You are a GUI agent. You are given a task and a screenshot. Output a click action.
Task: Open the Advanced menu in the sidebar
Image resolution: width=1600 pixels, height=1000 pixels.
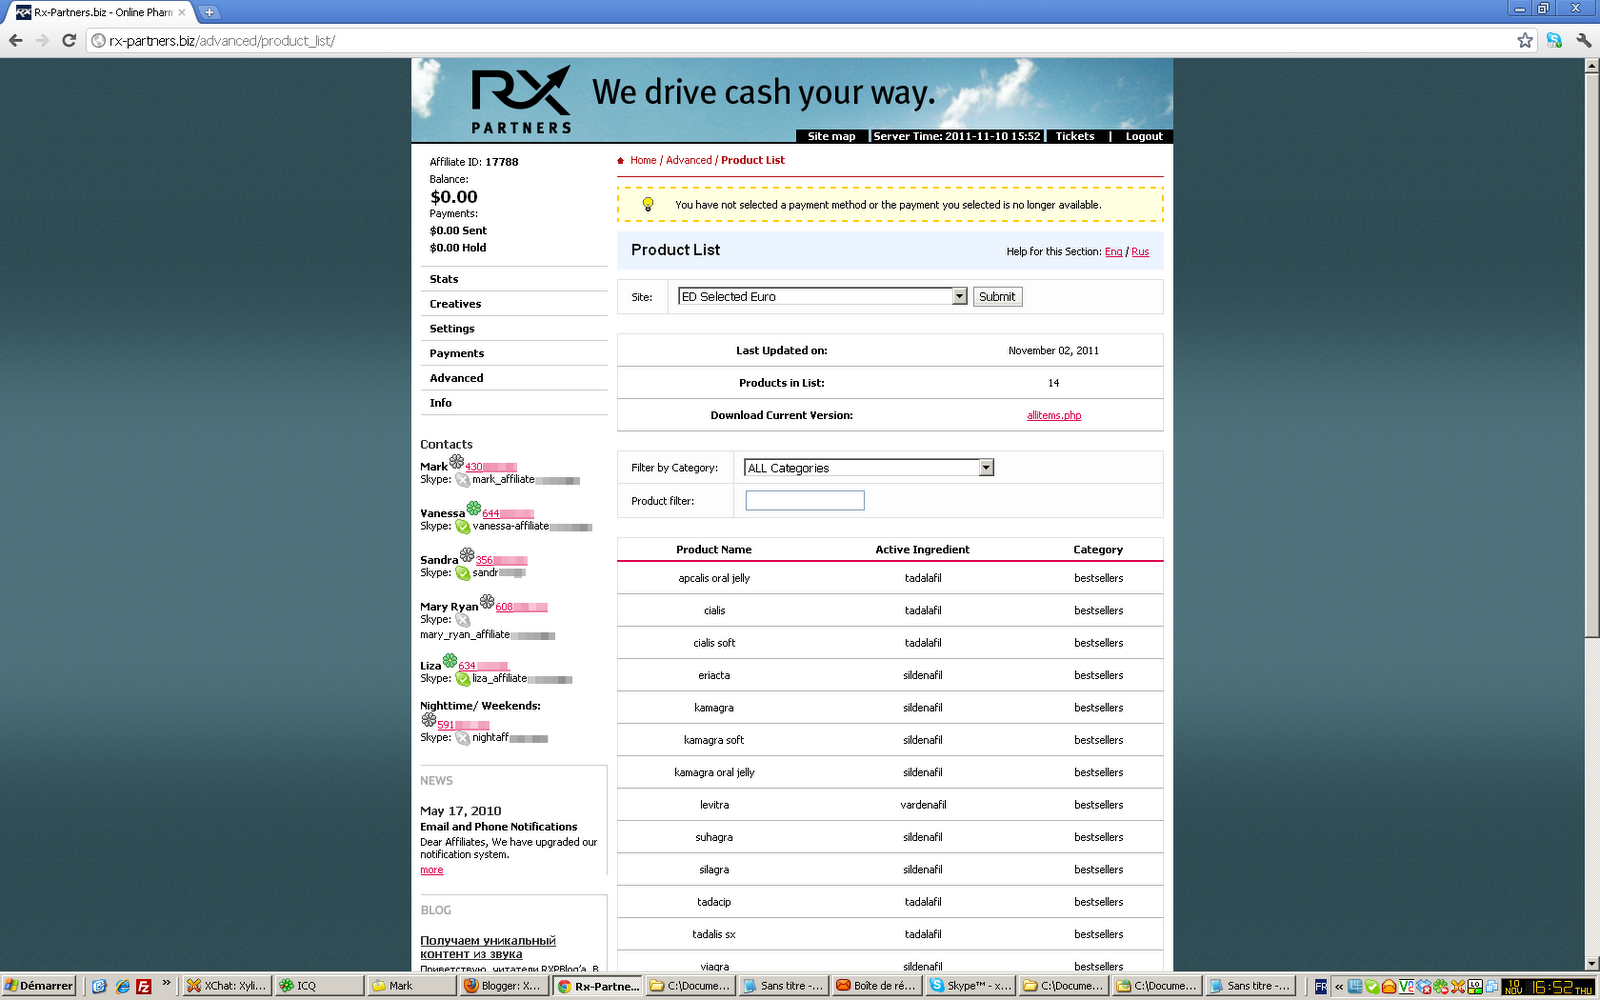(x=456, y=378)
